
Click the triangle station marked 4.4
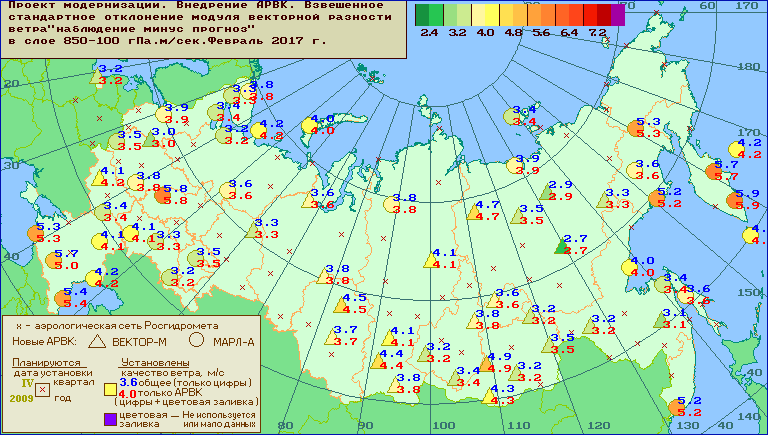378,362
